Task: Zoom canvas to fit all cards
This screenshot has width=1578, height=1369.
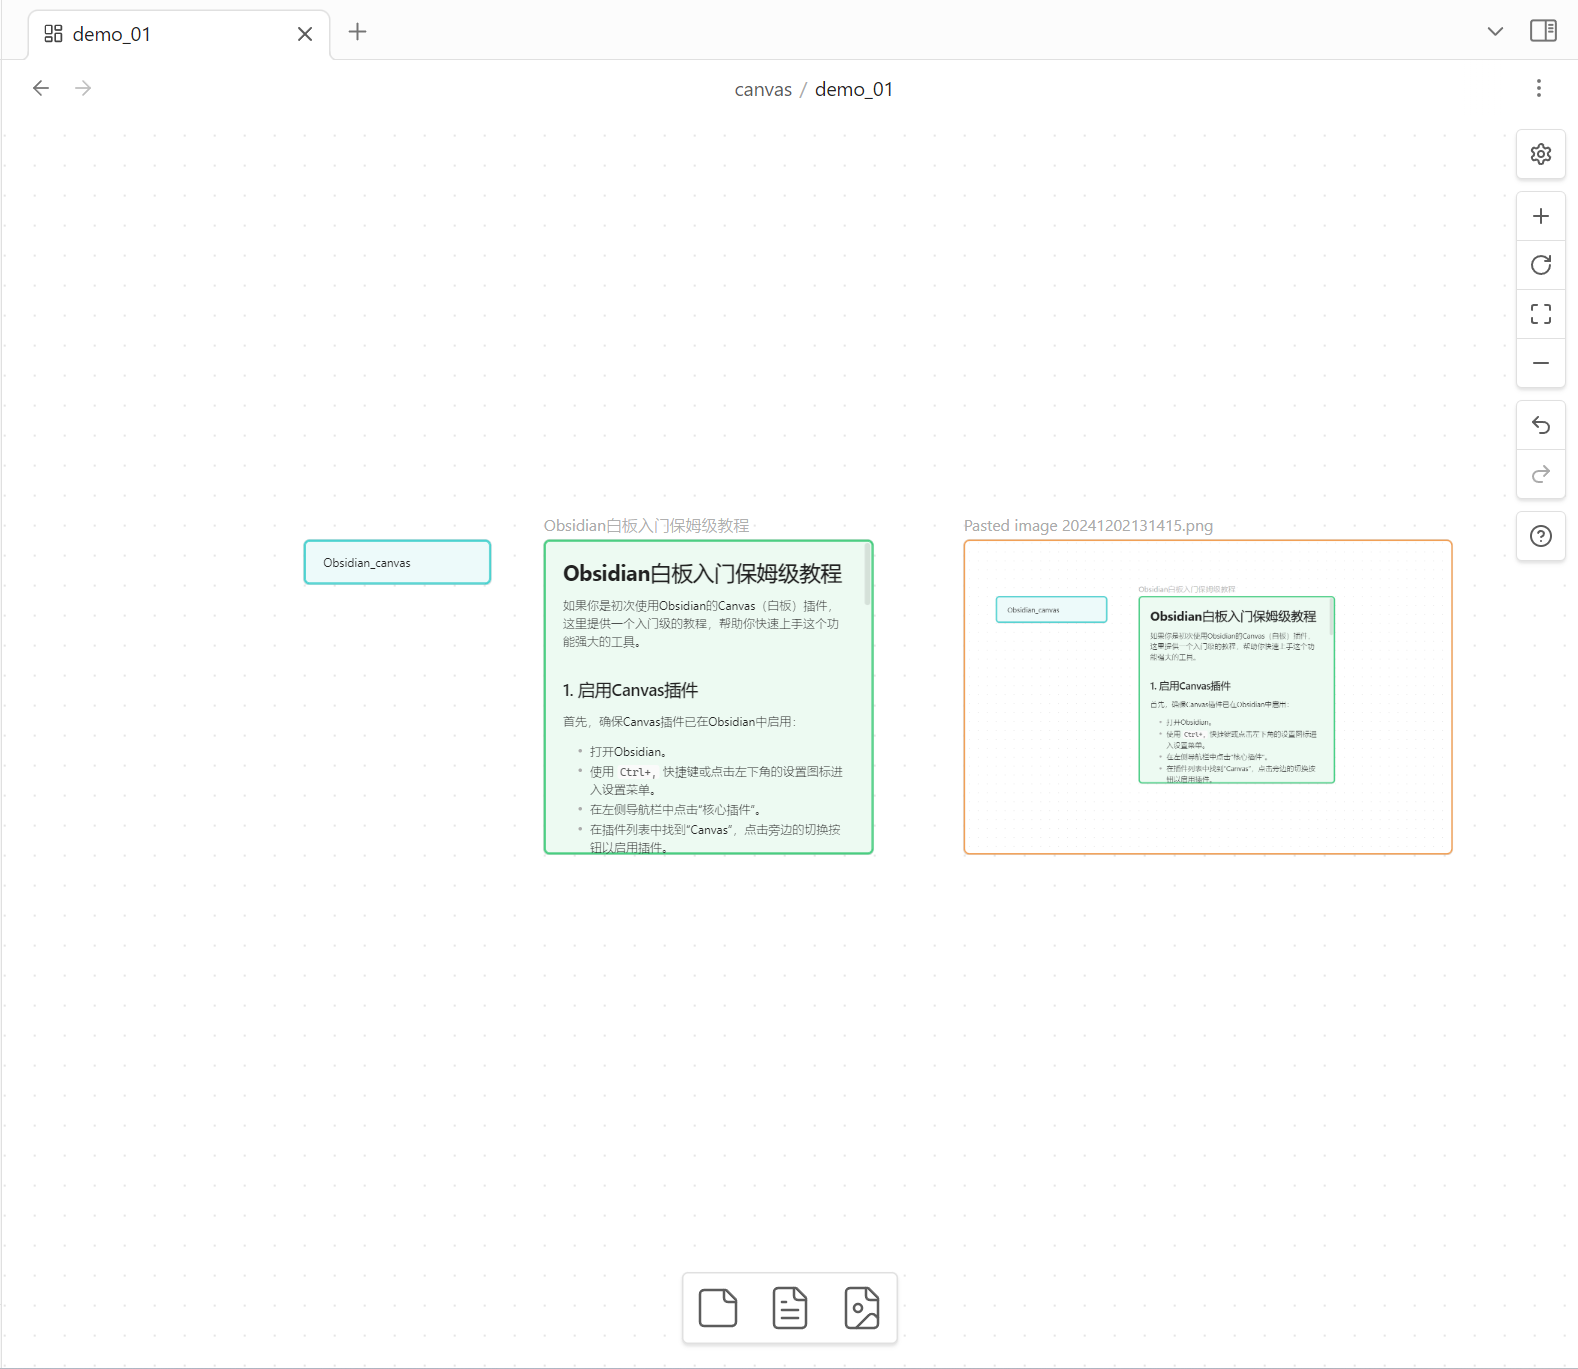Action: coord(1540,314)
